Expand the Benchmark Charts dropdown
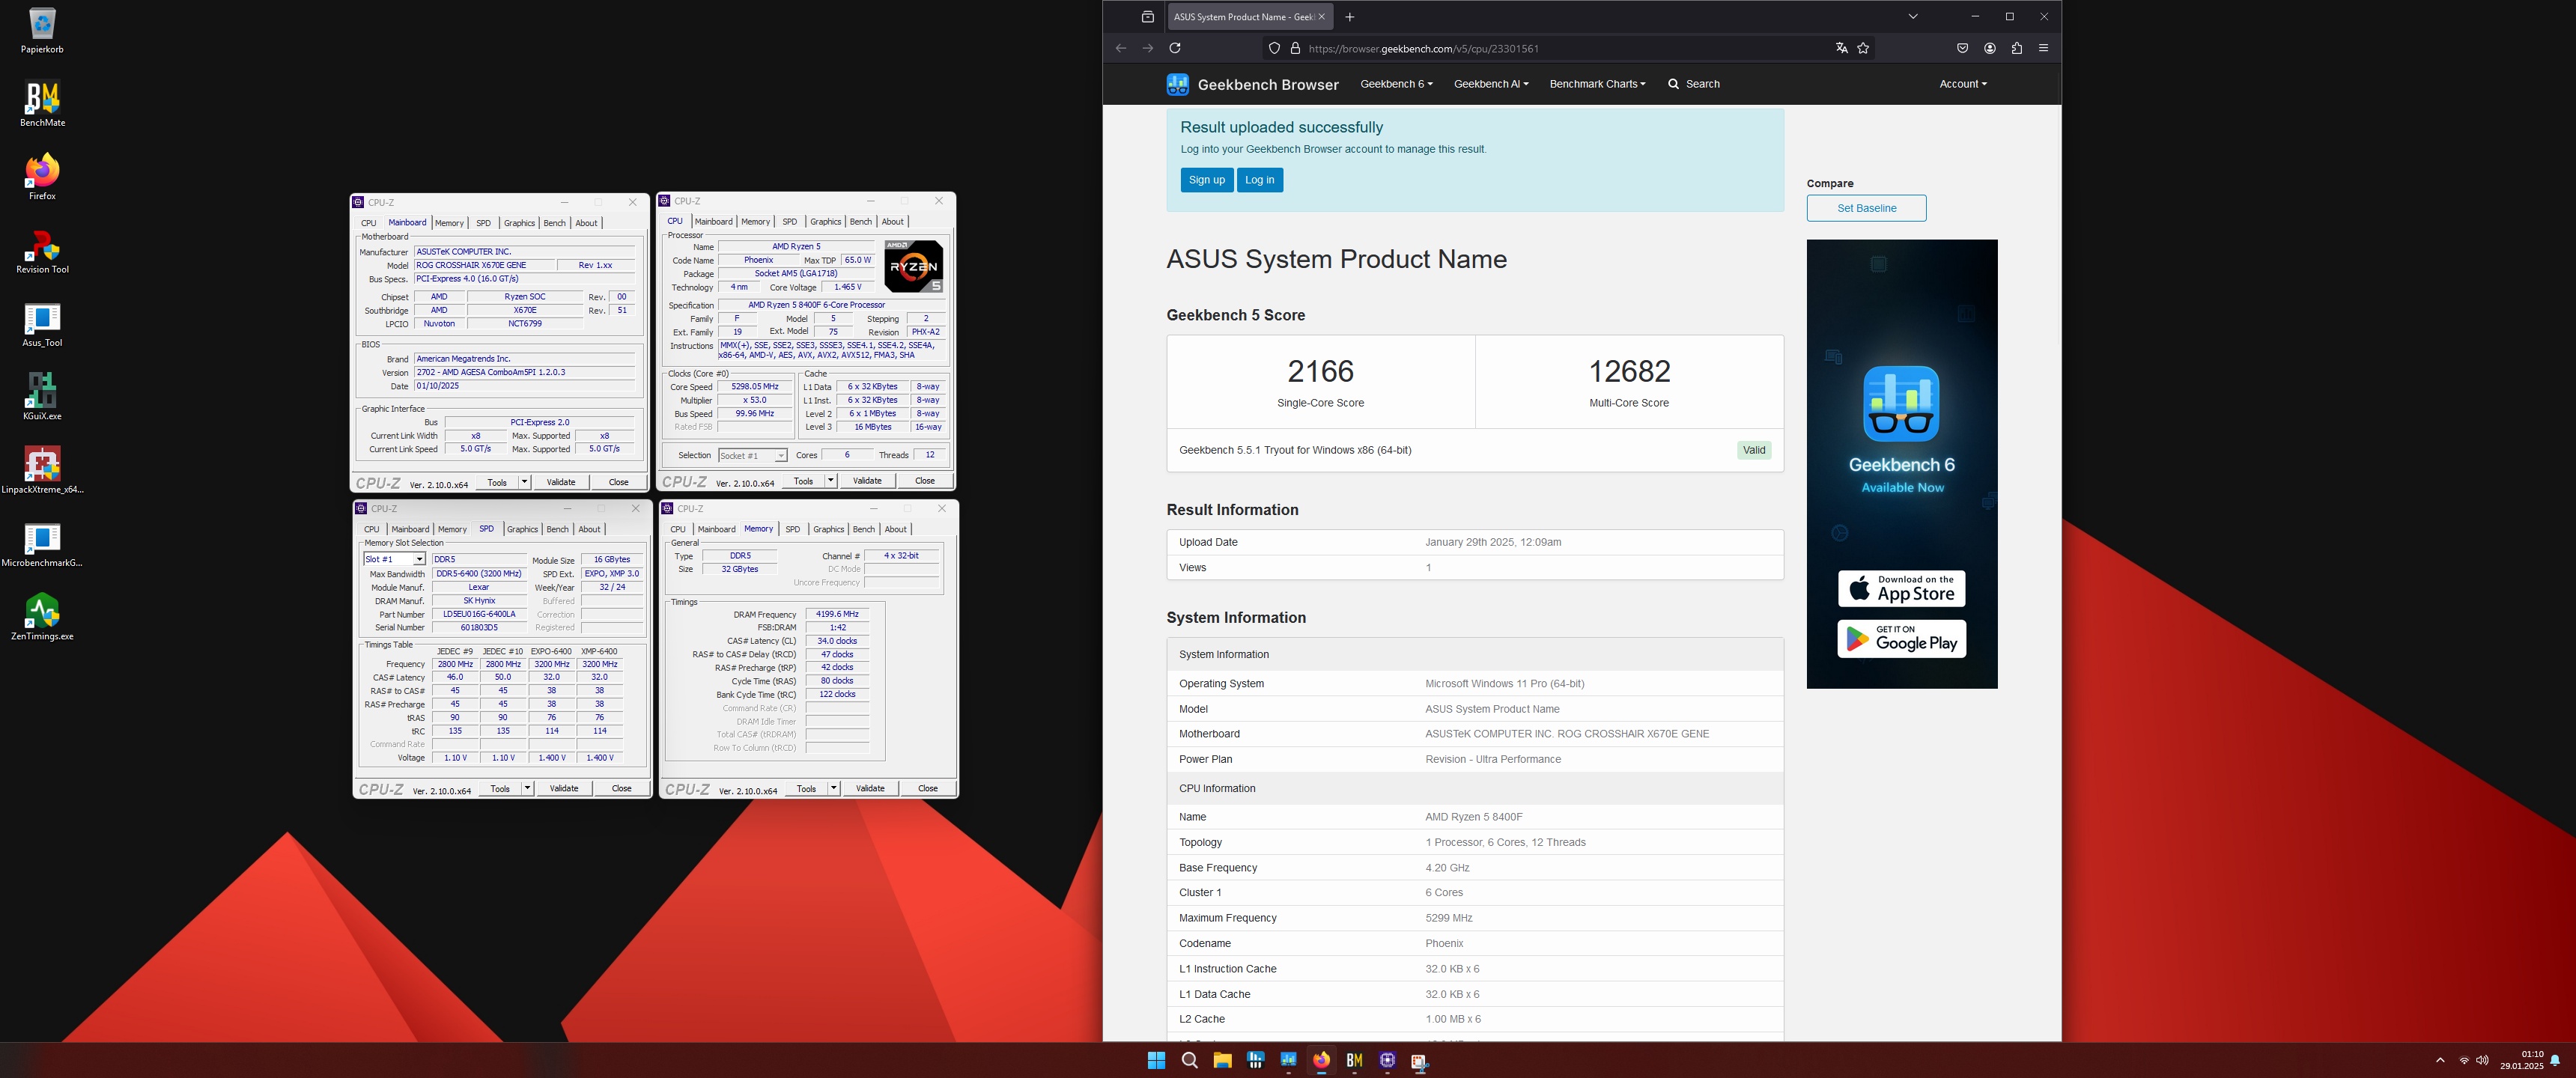Image resolution: width=2576 pixels, height=1078 pixels. click(x=1597, y=84)
